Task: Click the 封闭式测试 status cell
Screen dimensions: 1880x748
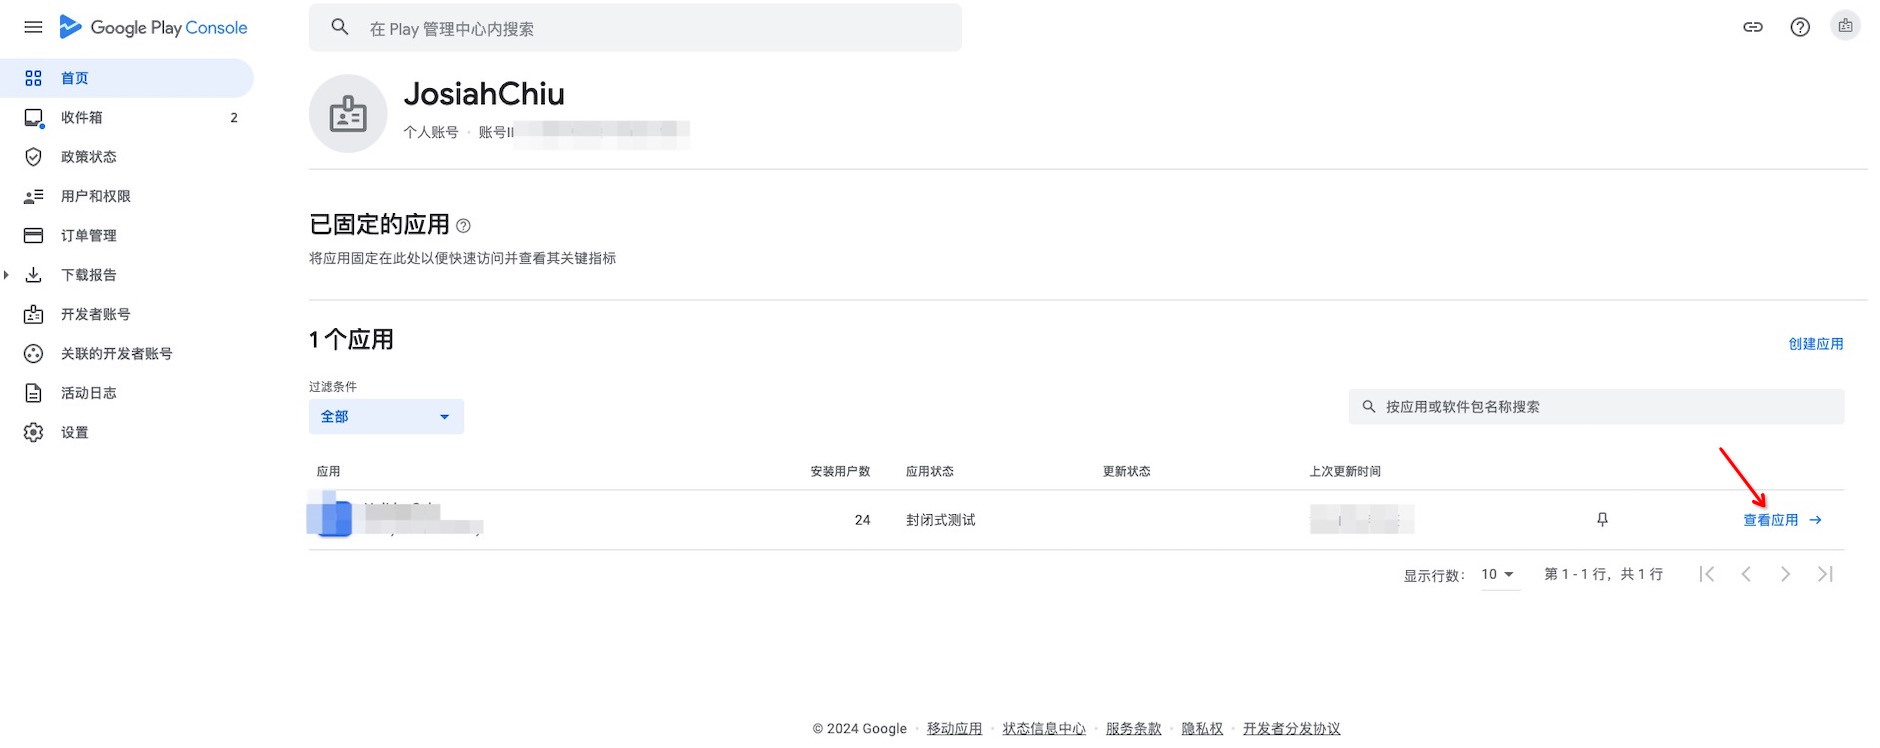Action: point(941,520)
